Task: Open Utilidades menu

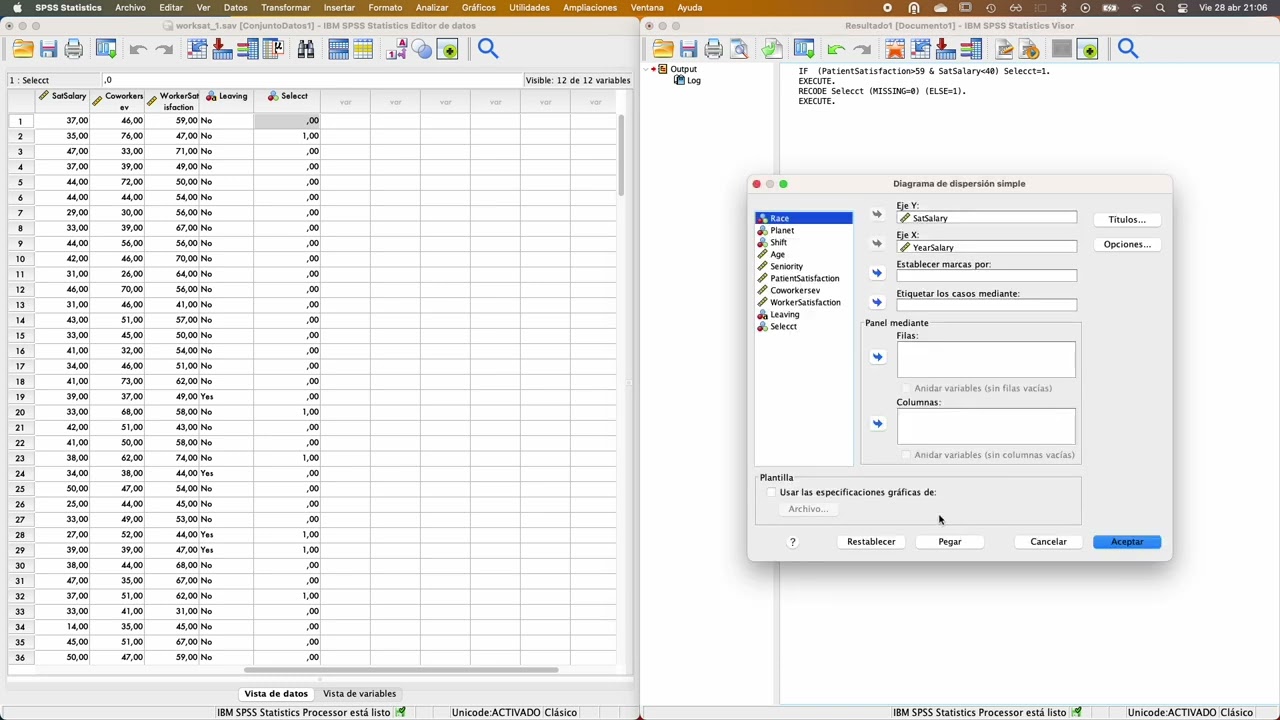Action: (x=529, y=7)
